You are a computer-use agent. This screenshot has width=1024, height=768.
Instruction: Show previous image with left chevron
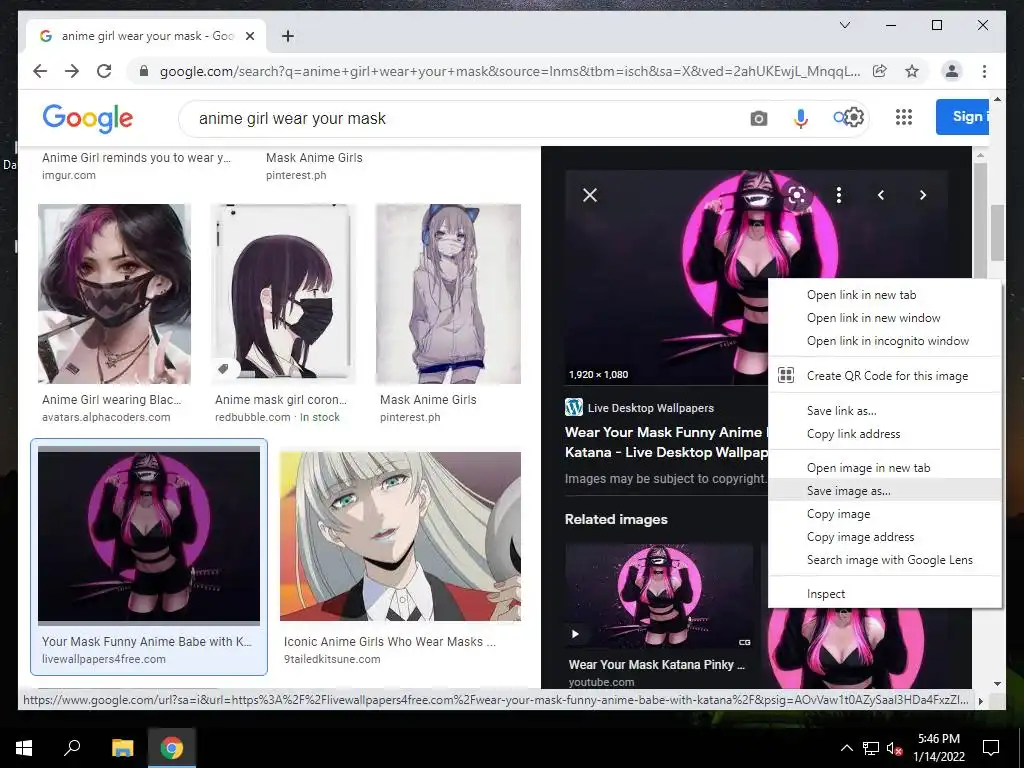(881, 195)
